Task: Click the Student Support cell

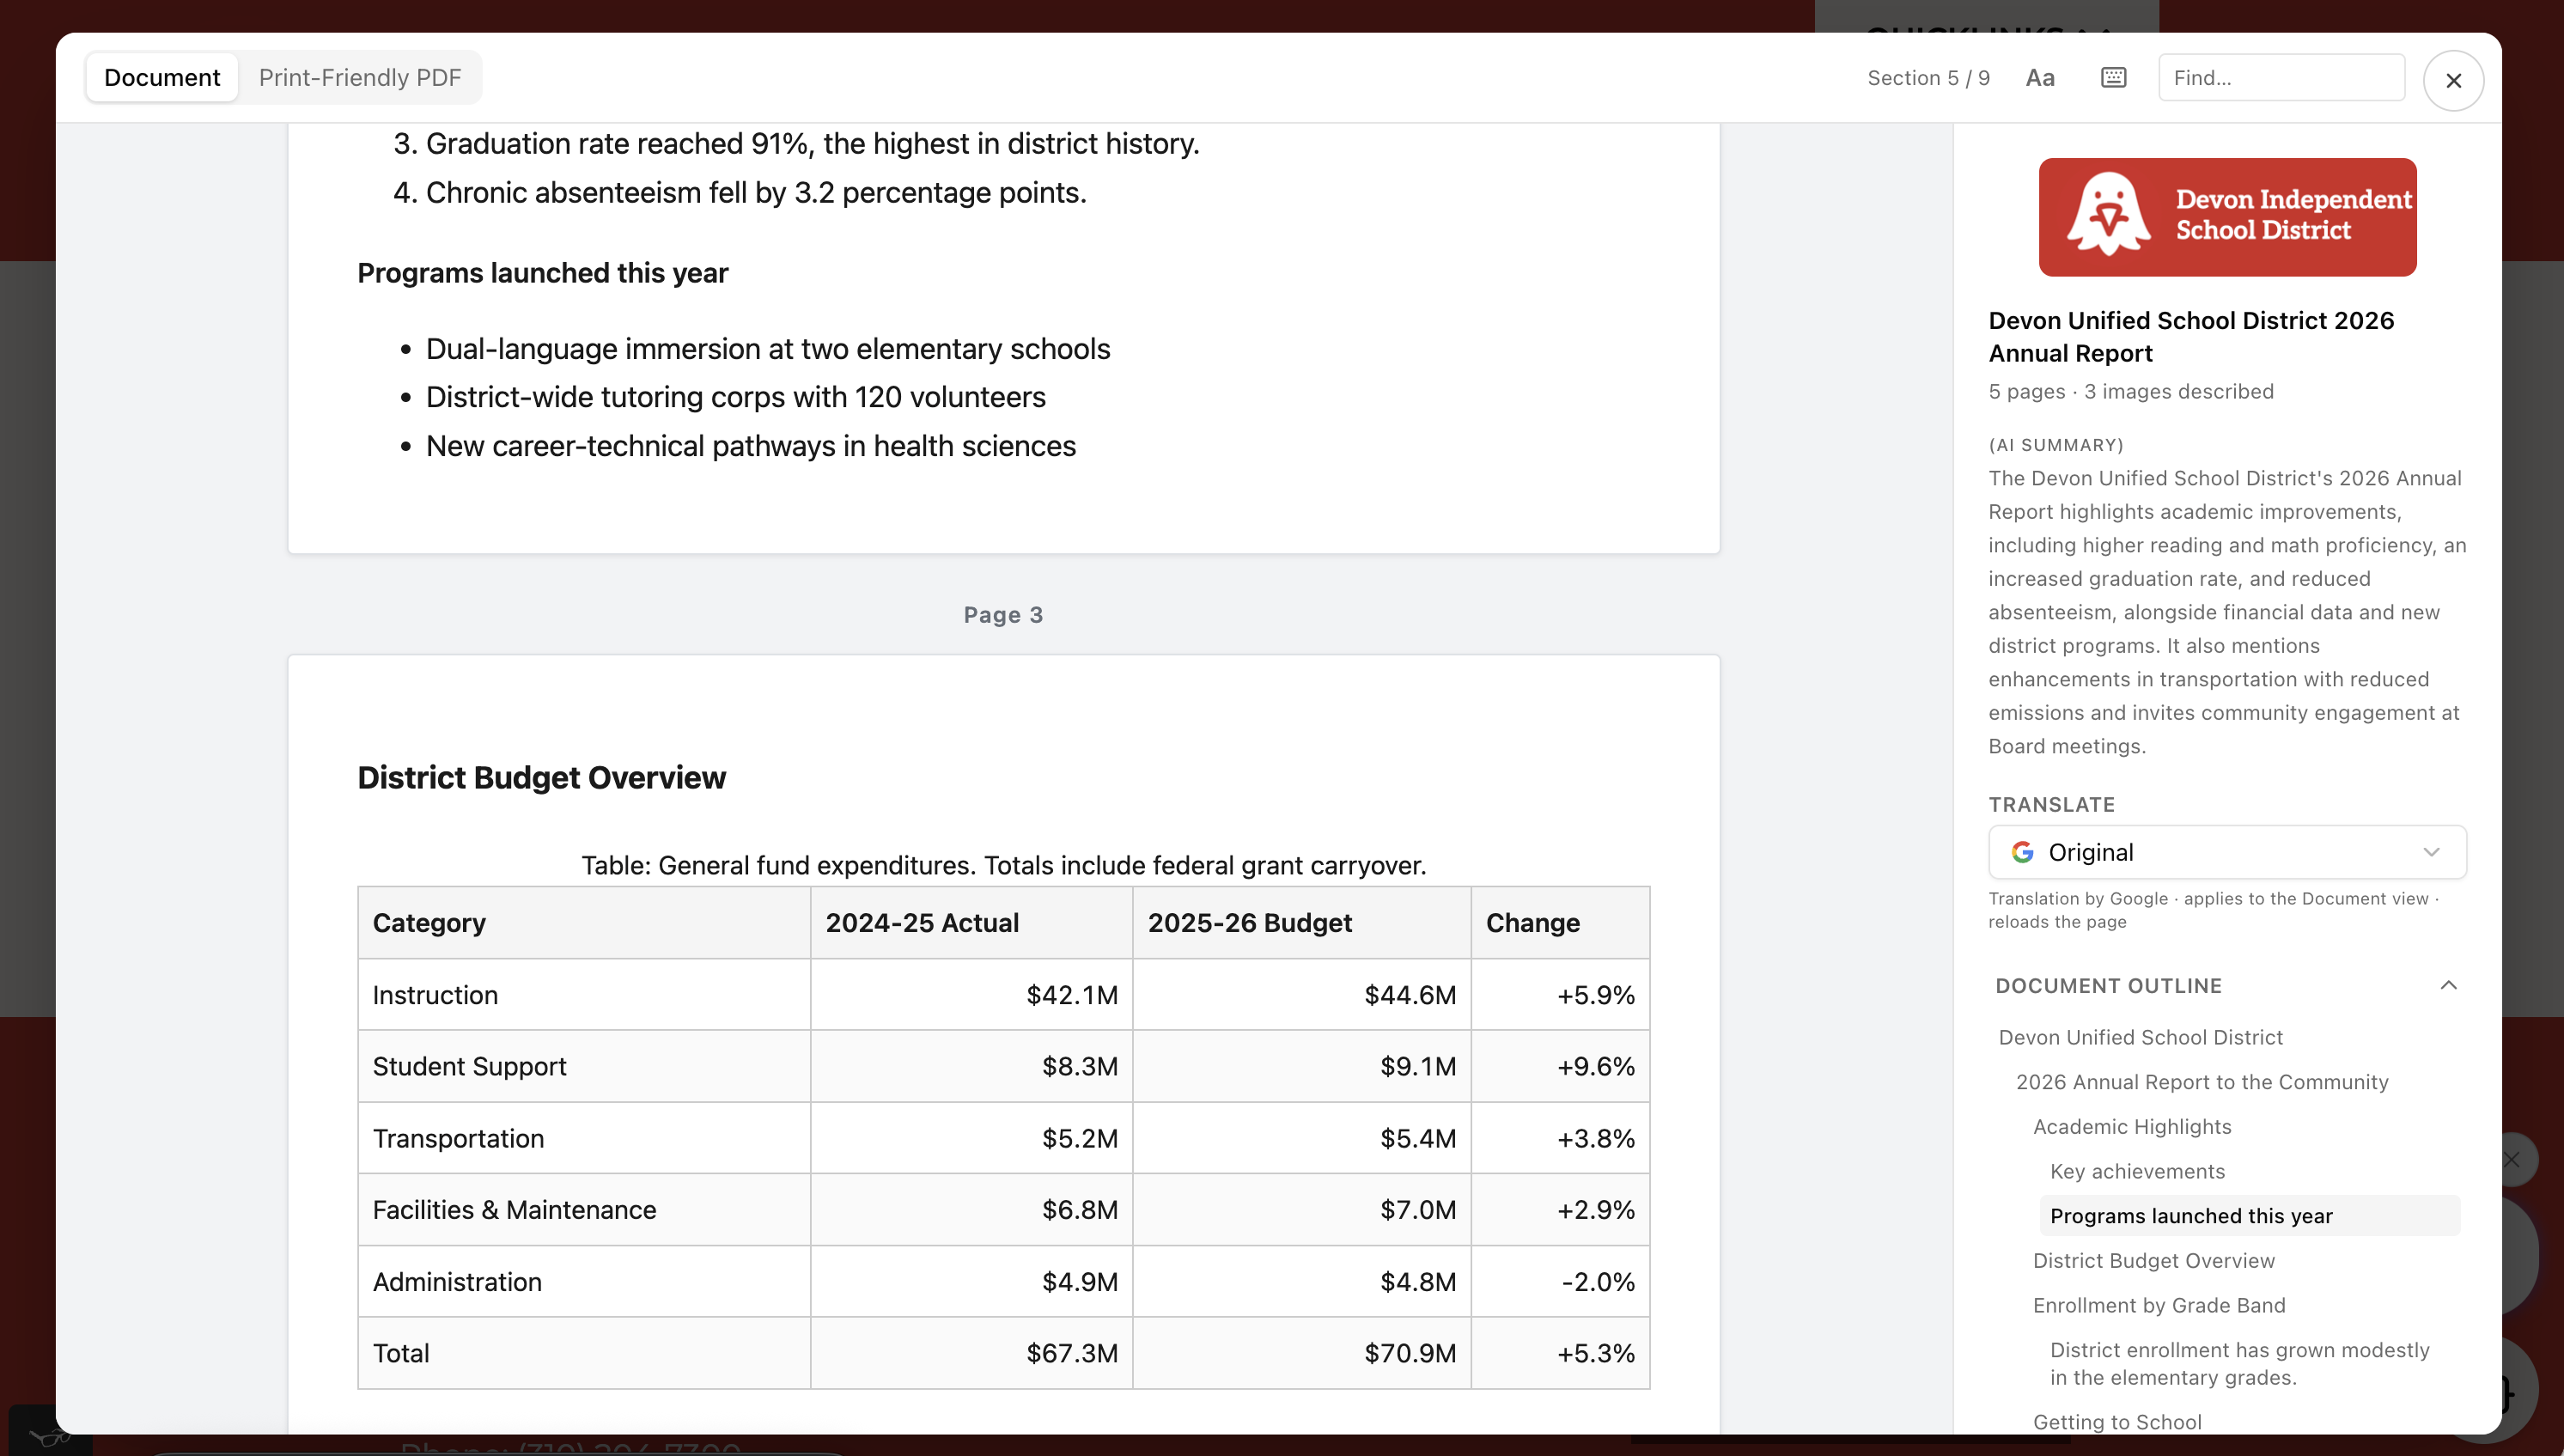Action: [584, 1066]
